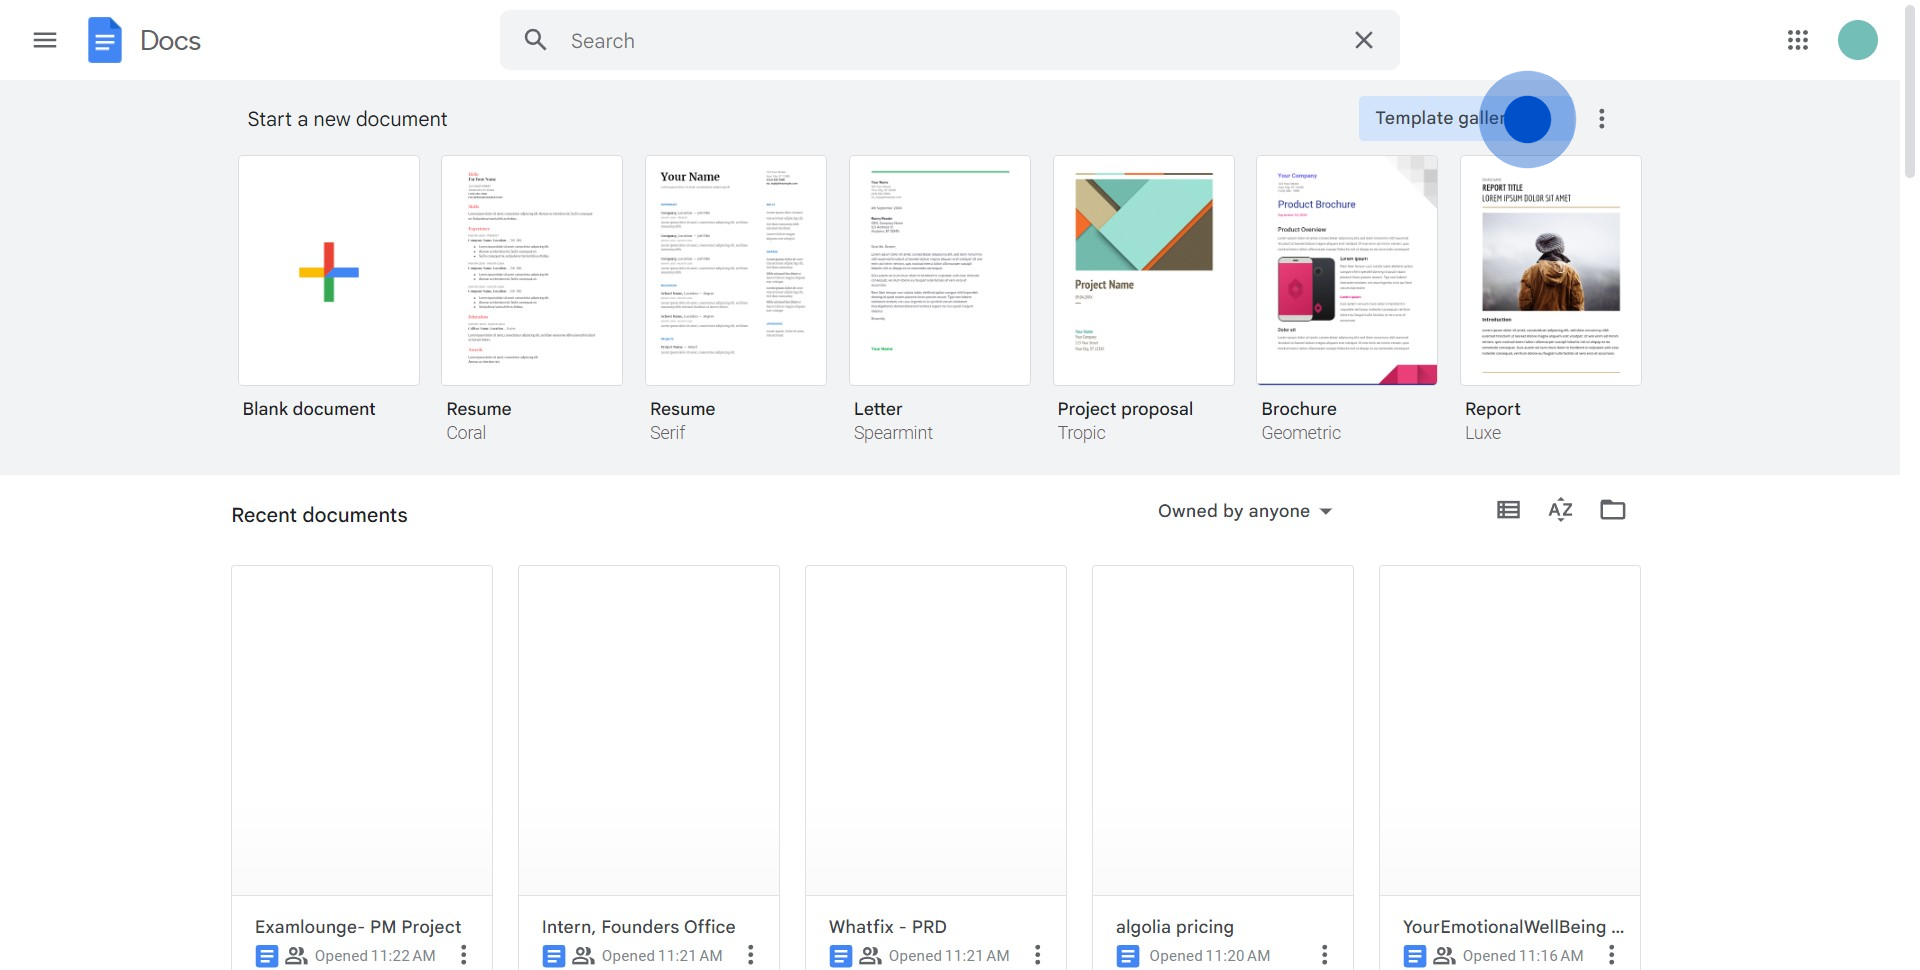
Task: Open more options for YourEmotionalWellBeing document
Action: point(1611,955)
